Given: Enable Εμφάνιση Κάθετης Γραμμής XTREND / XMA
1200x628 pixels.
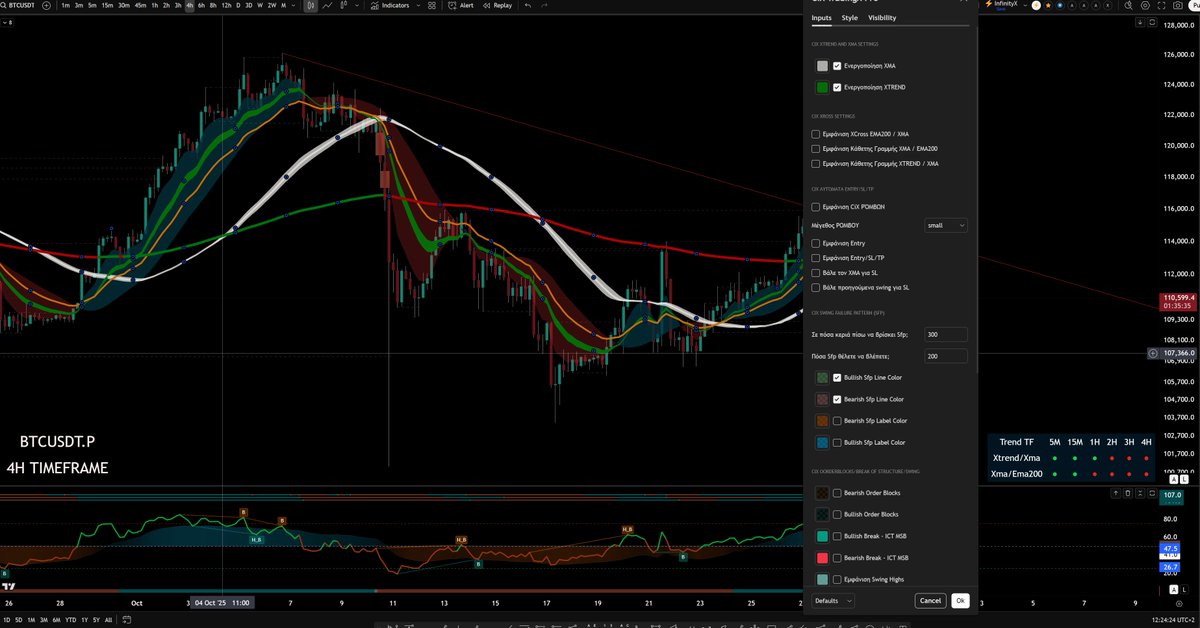Looking at the screenshot, I should (816, 164).
